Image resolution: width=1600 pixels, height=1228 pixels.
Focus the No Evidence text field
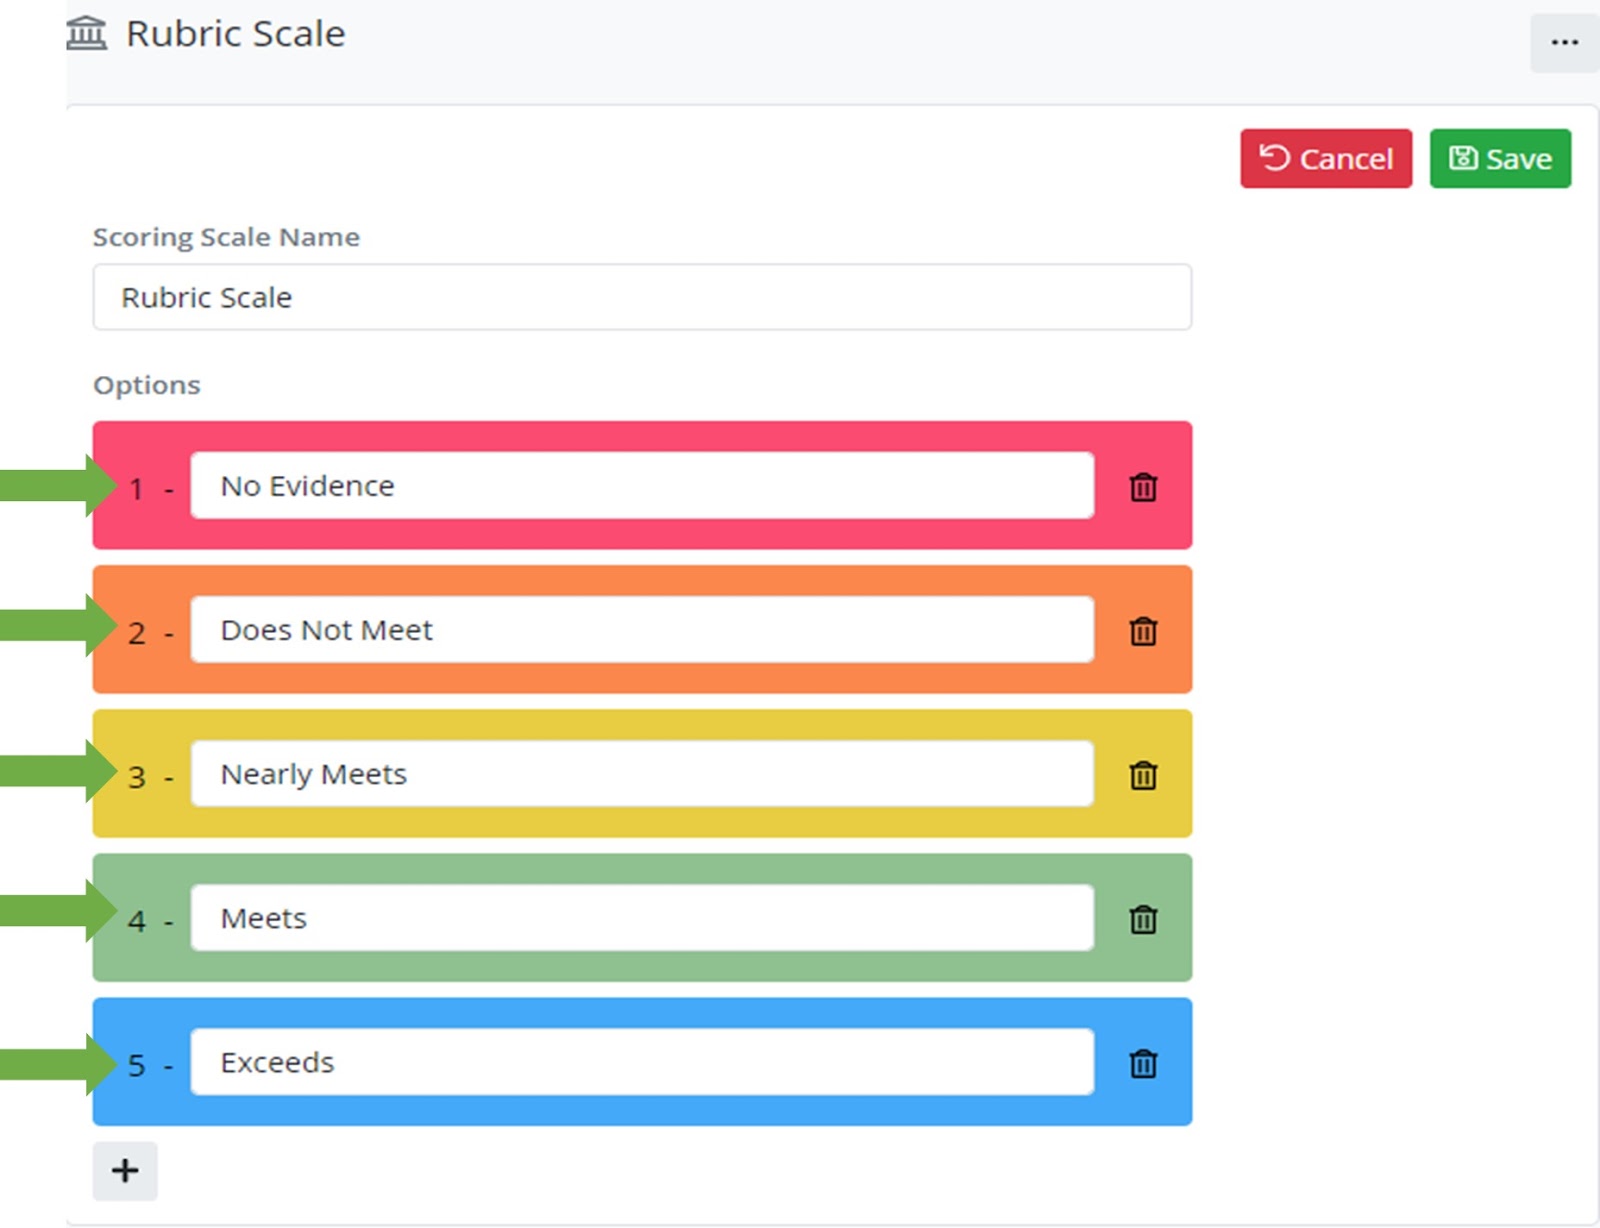coord(642,486)
